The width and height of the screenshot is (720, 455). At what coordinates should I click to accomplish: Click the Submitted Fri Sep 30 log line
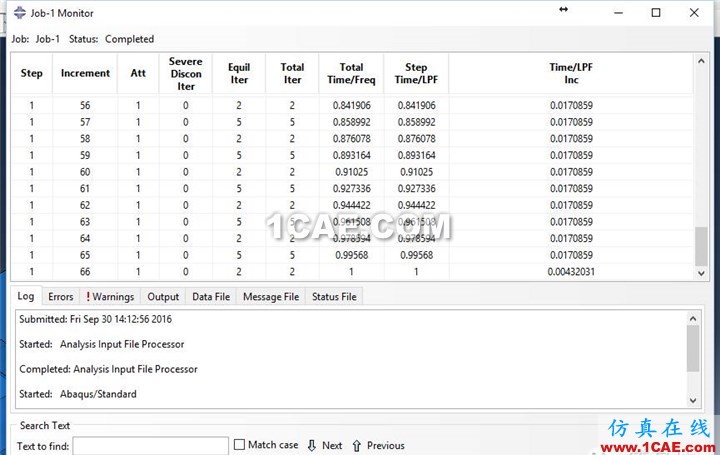(96, 319)
